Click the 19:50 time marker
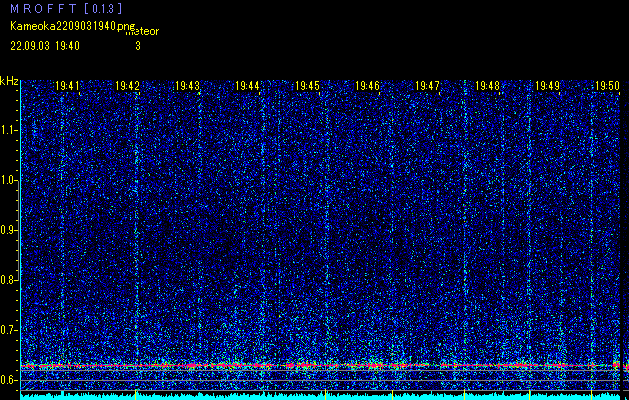Image resolution: width=629 pixels, height=400 pixels. (607, 86)
